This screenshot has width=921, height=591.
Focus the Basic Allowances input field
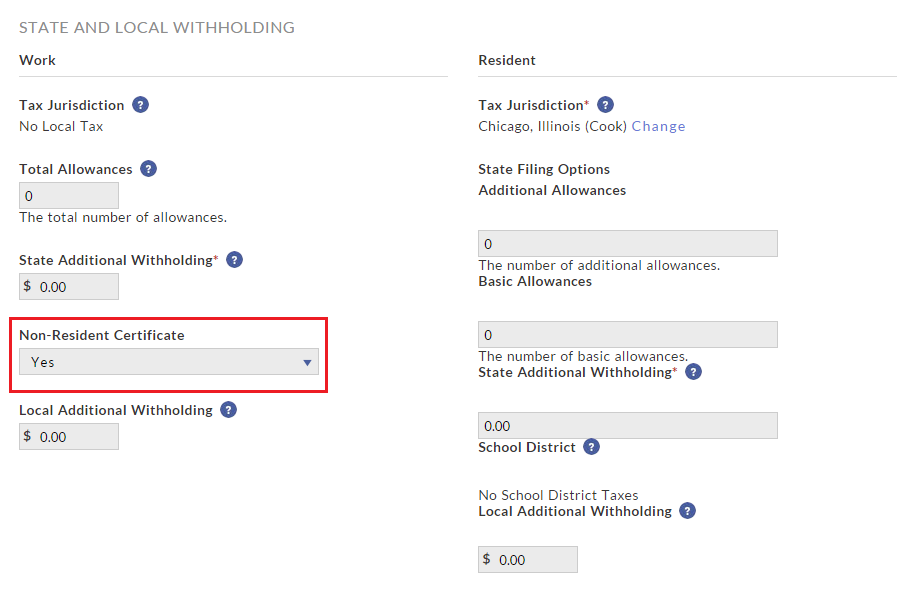[x=628, y=335]
